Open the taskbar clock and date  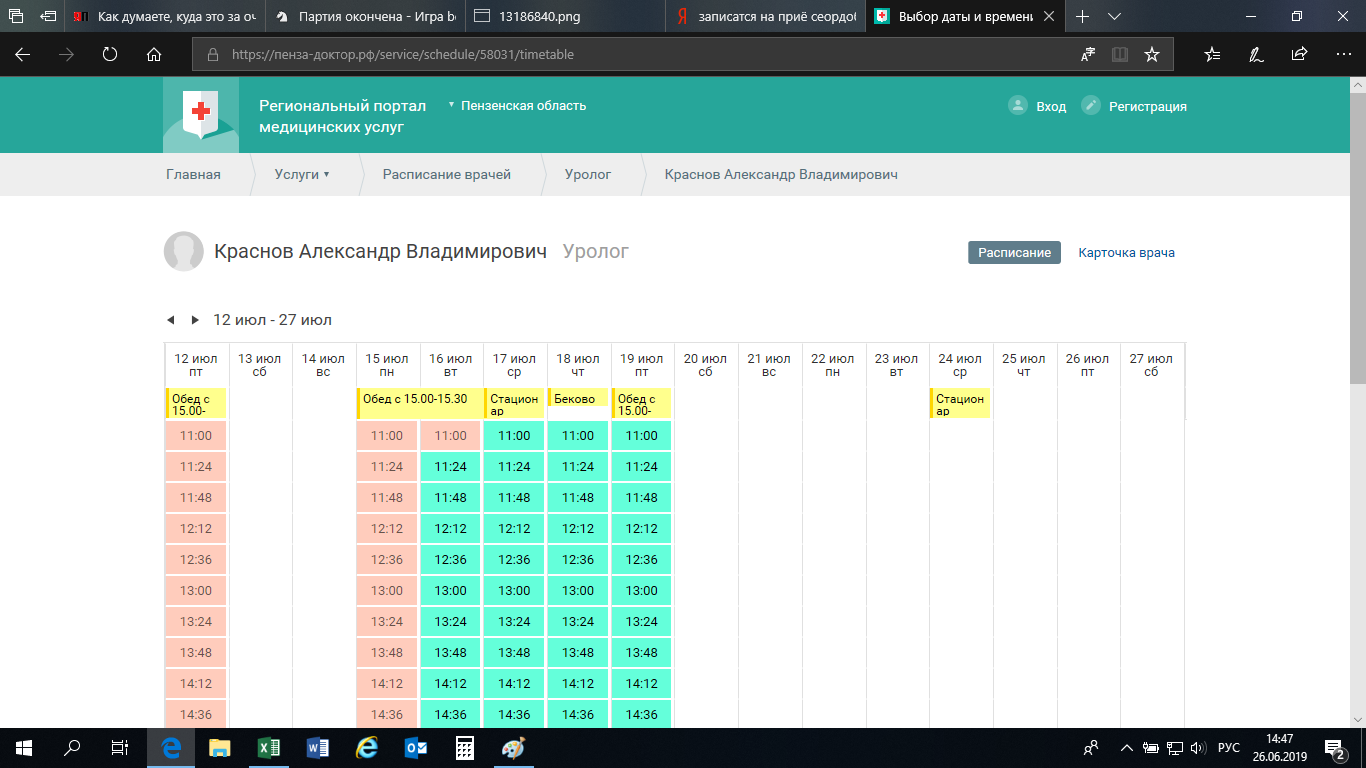pos(1279,748)
